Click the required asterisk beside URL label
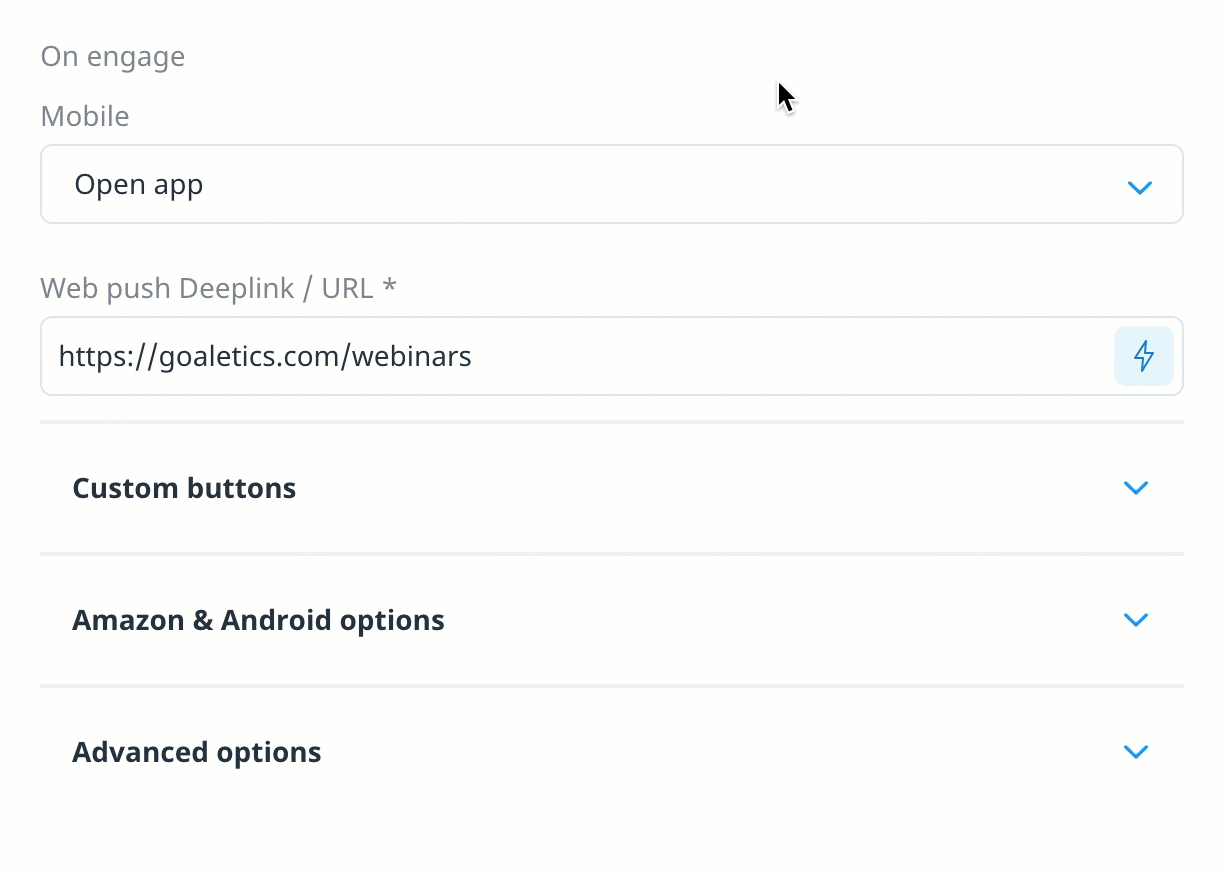Image resolution: width=1228 pixels, height=872 pixels. click(390, 286)
